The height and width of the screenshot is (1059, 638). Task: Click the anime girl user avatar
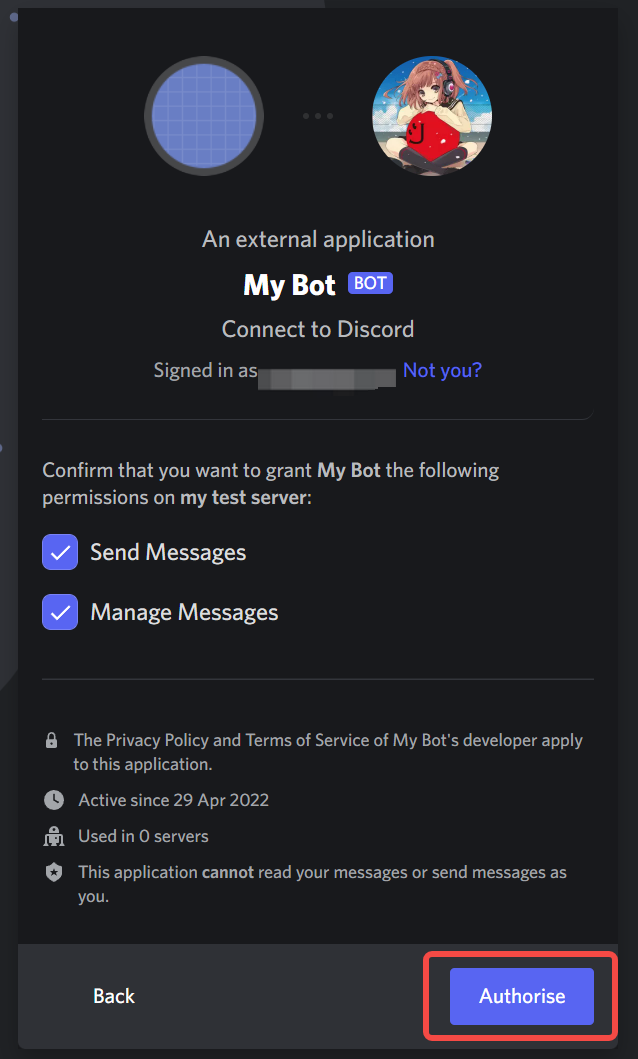432,116
